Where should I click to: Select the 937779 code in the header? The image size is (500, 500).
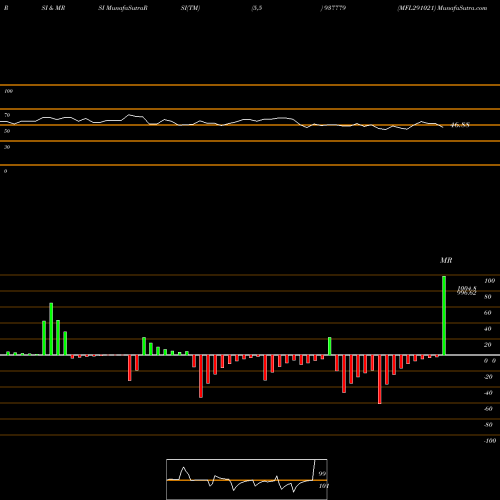(x=335, y=8)
